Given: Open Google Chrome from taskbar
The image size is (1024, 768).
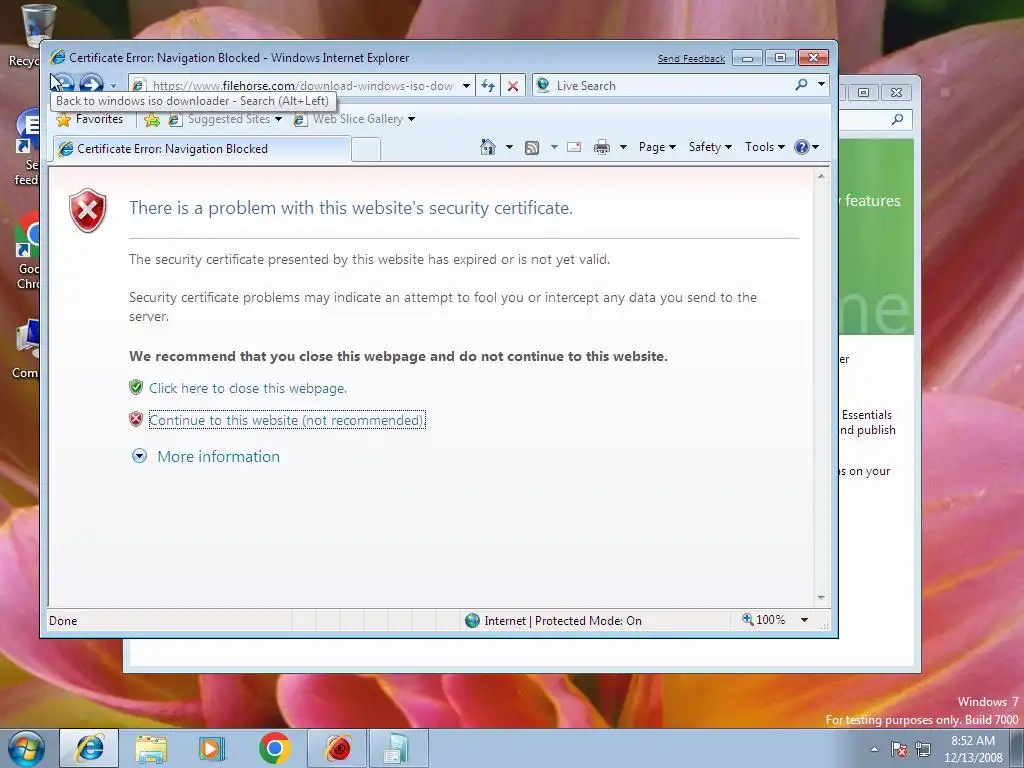Looking at the screenshot, I should (x=274, y=748).
